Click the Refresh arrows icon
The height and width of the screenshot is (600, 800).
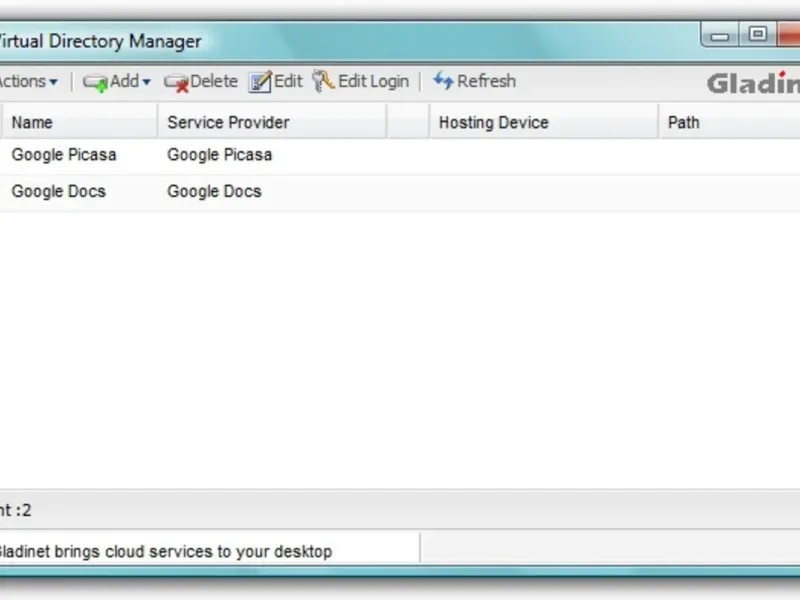point(443,81)
